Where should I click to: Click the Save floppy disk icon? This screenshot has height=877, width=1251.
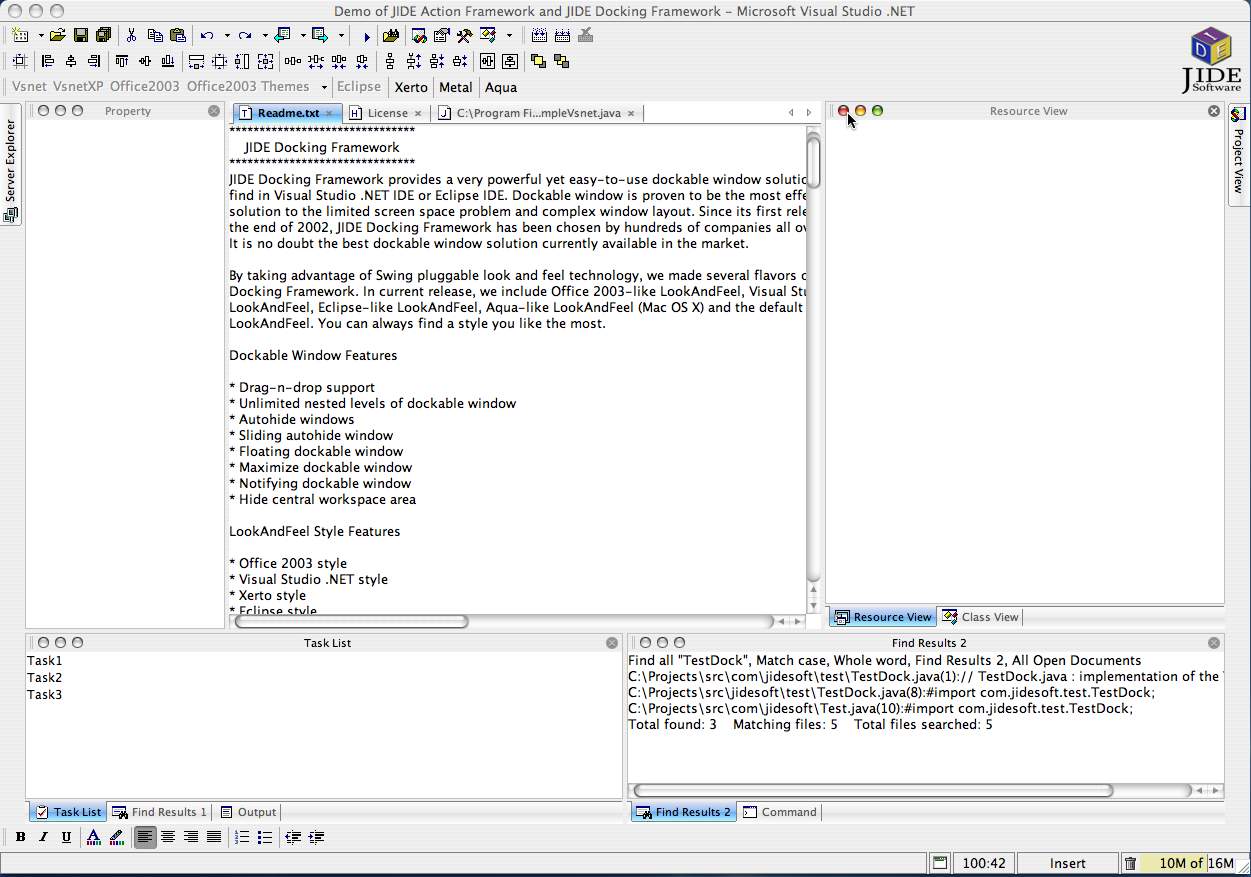click(x=81, y=36)
